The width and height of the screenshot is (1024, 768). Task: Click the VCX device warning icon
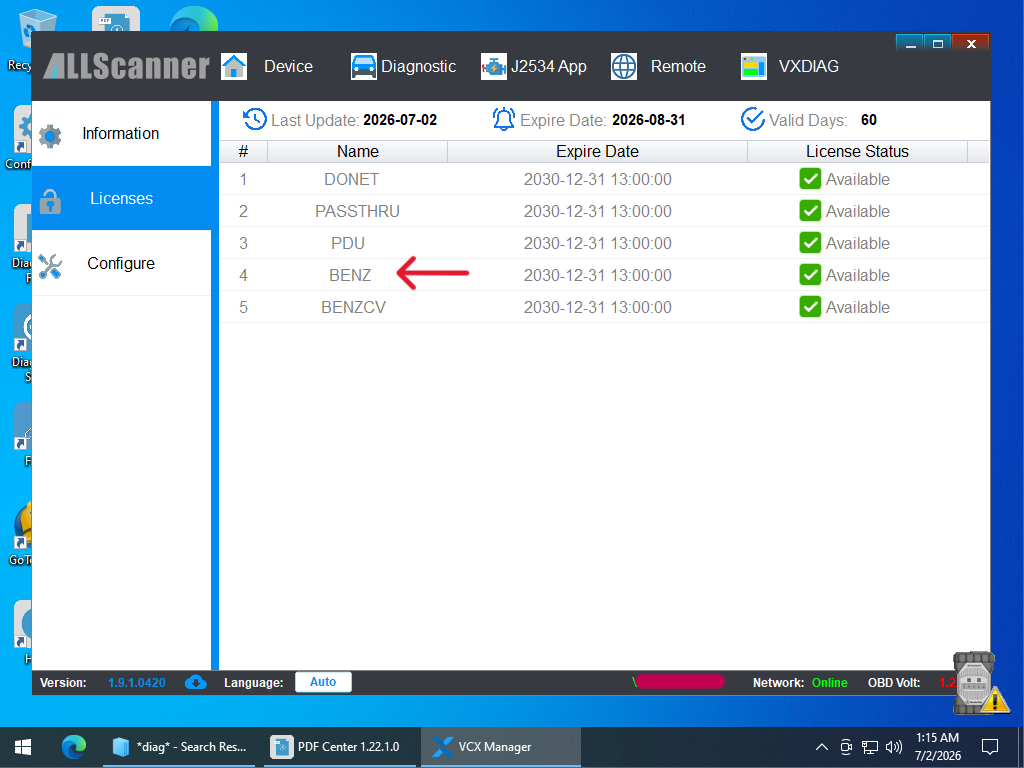(x=980, y=684)
